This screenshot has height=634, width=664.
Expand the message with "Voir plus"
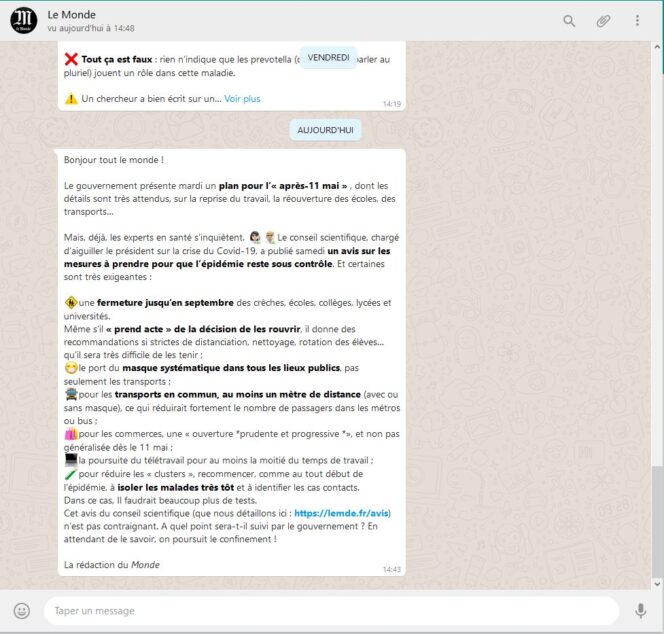pos(242,99)
